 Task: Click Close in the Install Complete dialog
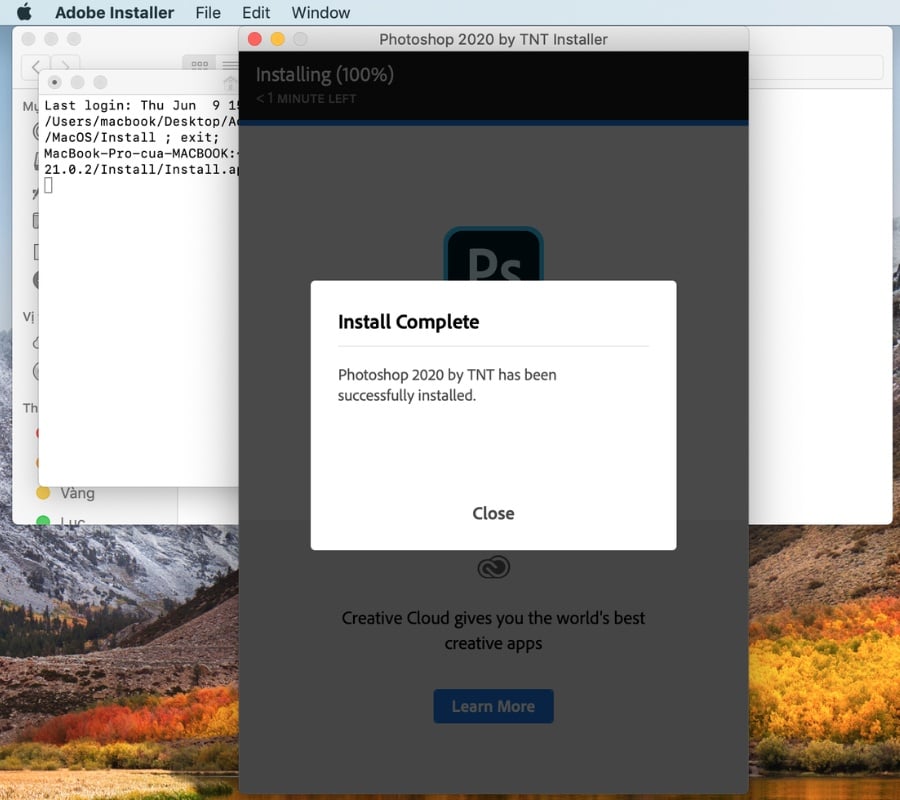coord(493,513)
